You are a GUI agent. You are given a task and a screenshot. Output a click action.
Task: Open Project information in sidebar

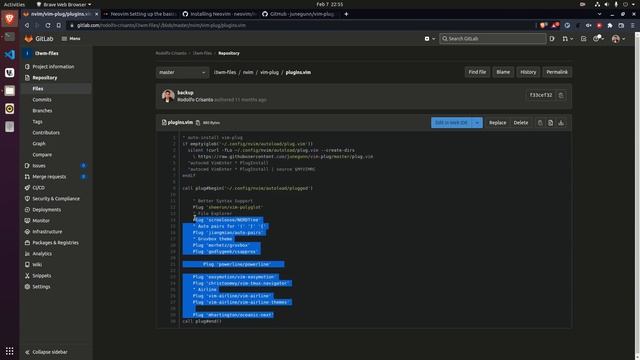(x=53, y=67)
